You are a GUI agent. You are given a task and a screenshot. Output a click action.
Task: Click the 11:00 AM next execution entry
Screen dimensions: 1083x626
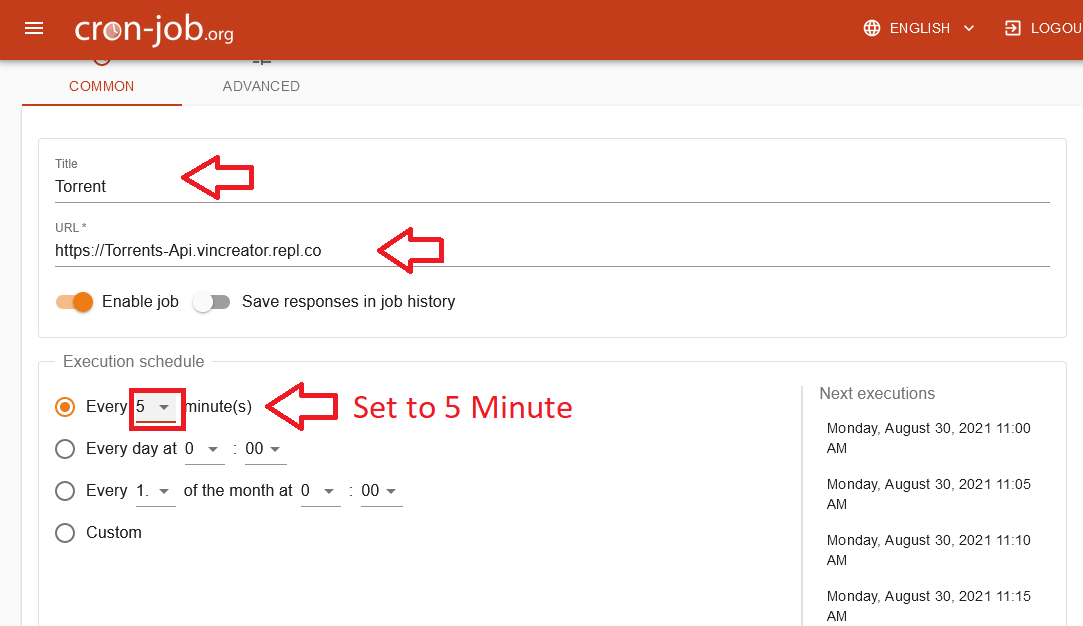click(928, 438)
